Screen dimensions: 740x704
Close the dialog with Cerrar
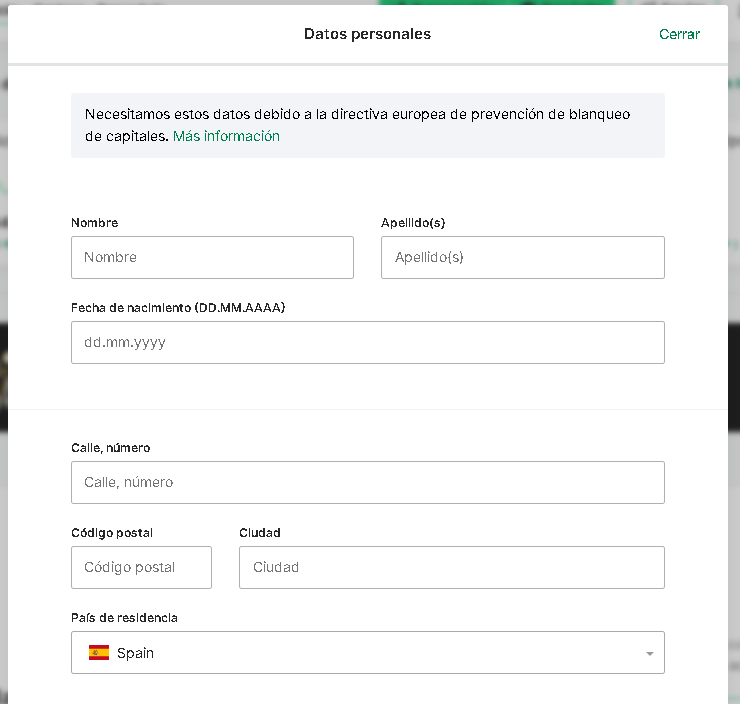(679, 34)
